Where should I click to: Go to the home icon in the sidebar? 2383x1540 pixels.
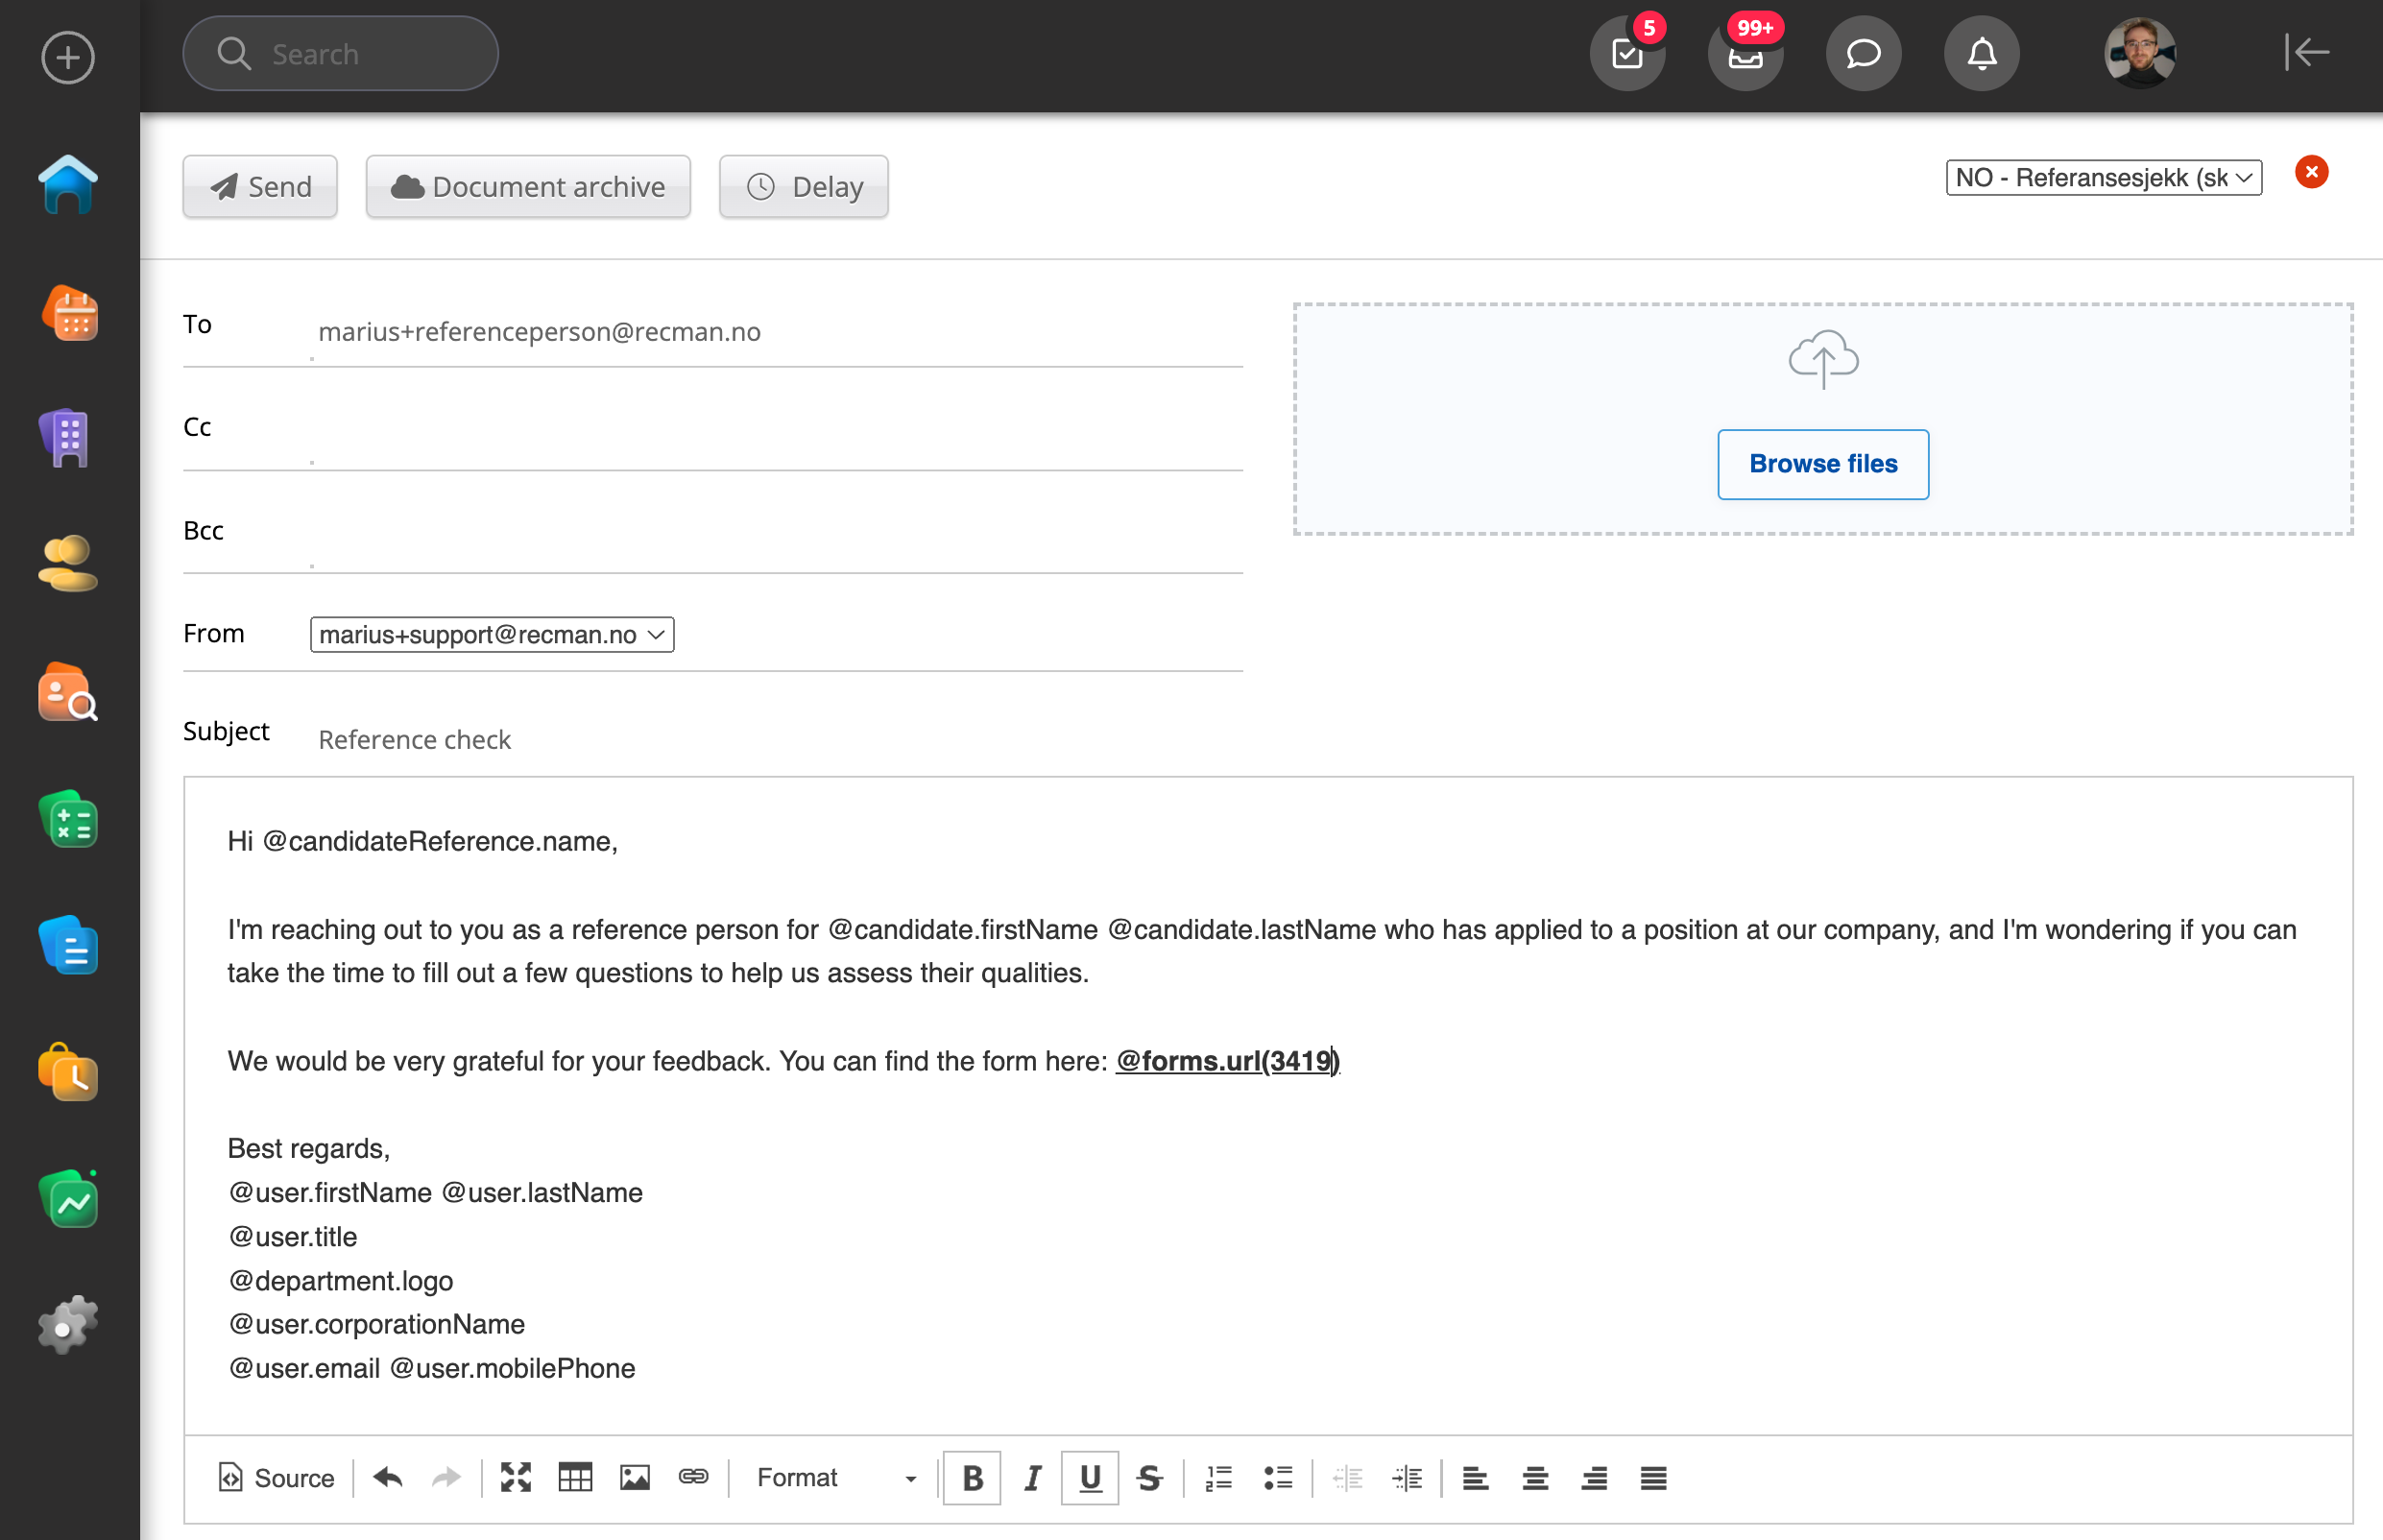69,185
